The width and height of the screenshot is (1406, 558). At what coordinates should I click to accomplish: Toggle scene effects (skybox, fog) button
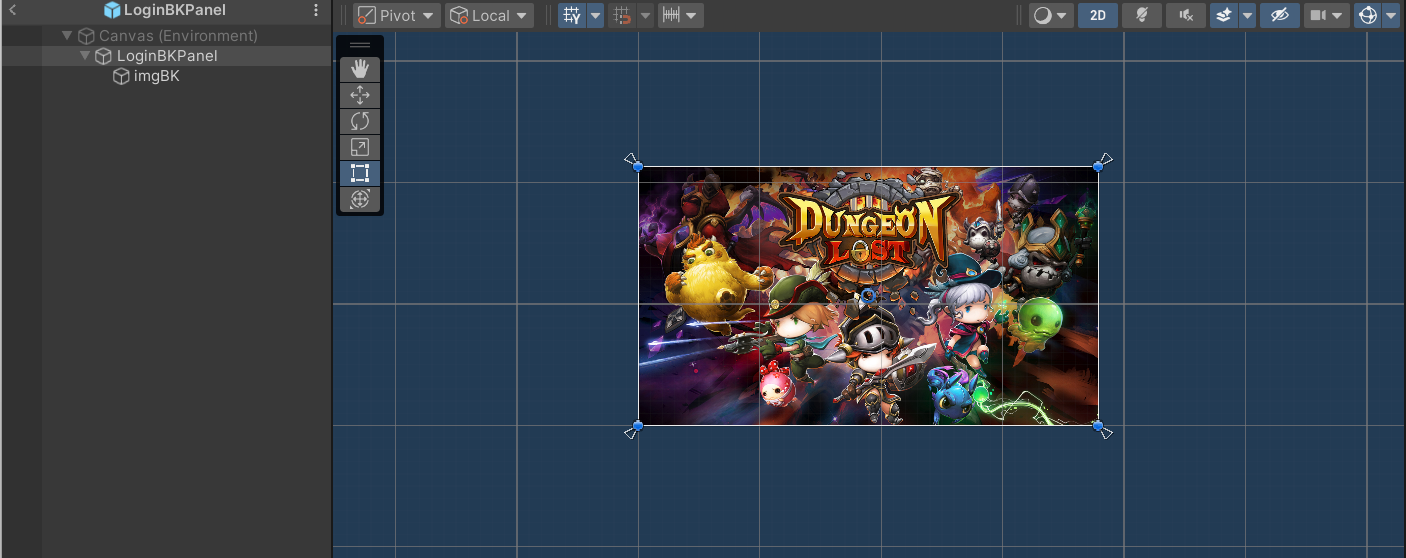coord(1224,15)
